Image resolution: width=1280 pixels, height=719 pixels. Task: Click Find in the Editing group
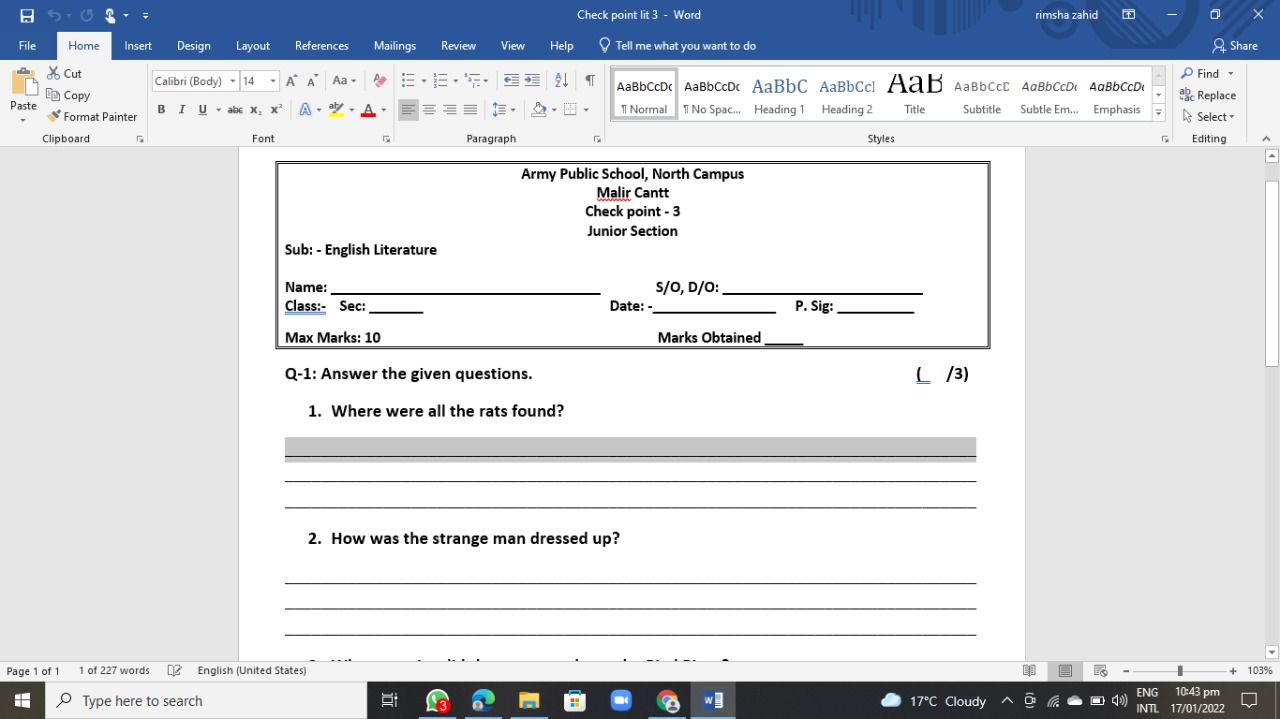click(x=1207, y=74)
